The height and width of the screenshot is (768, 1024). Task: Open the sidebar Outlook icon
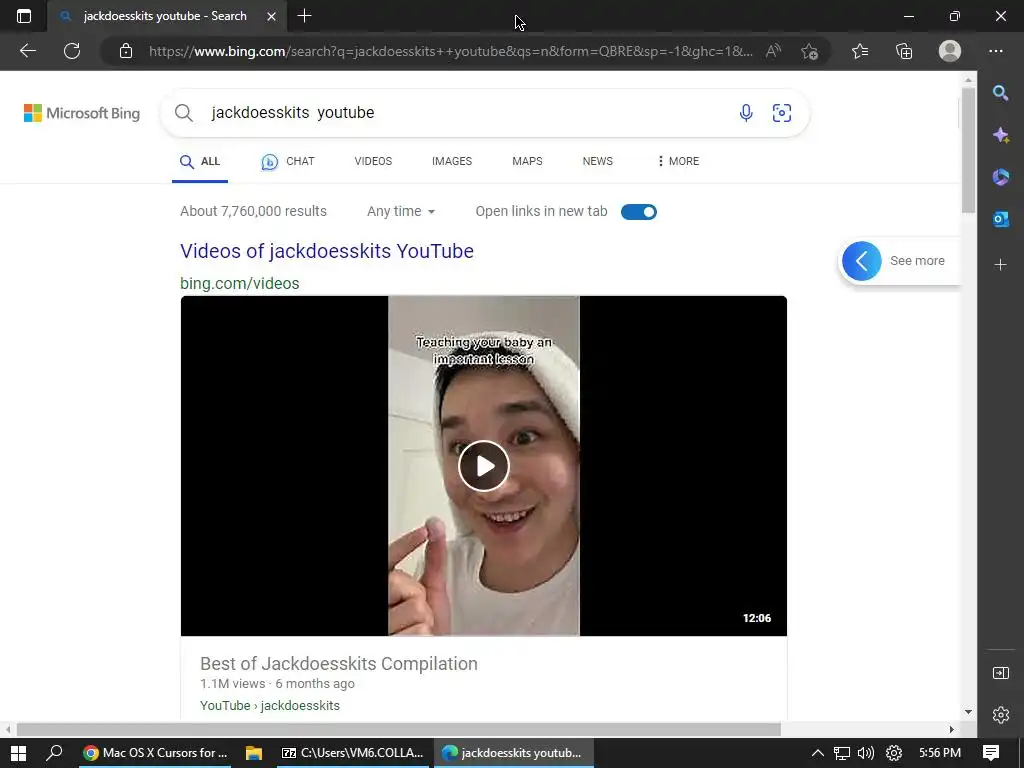(1000, 219)
